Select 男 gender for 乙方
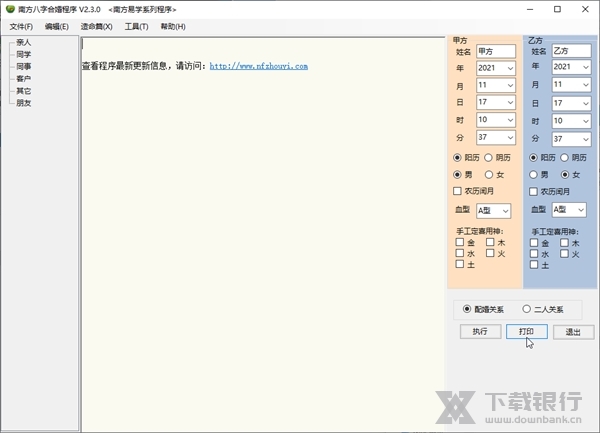 point(533,175)
